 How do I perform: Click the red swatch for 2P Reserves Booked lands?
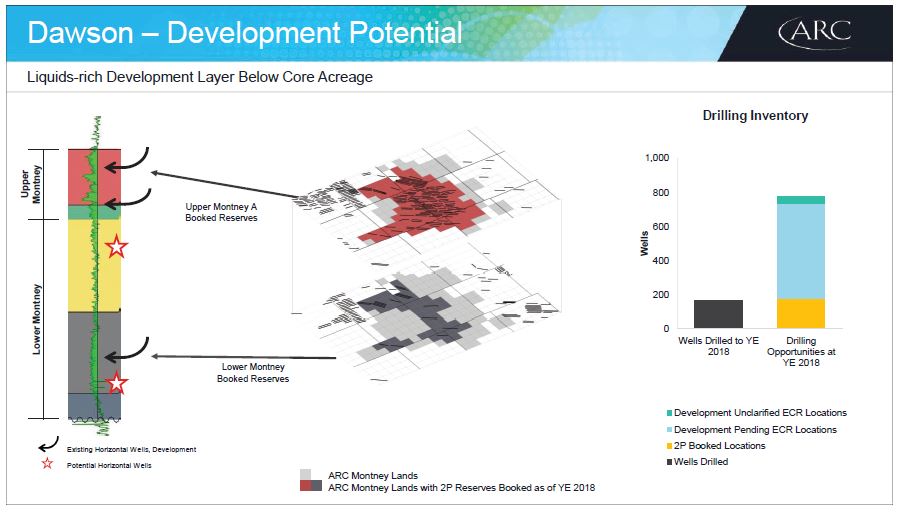[x=305, y=486]
